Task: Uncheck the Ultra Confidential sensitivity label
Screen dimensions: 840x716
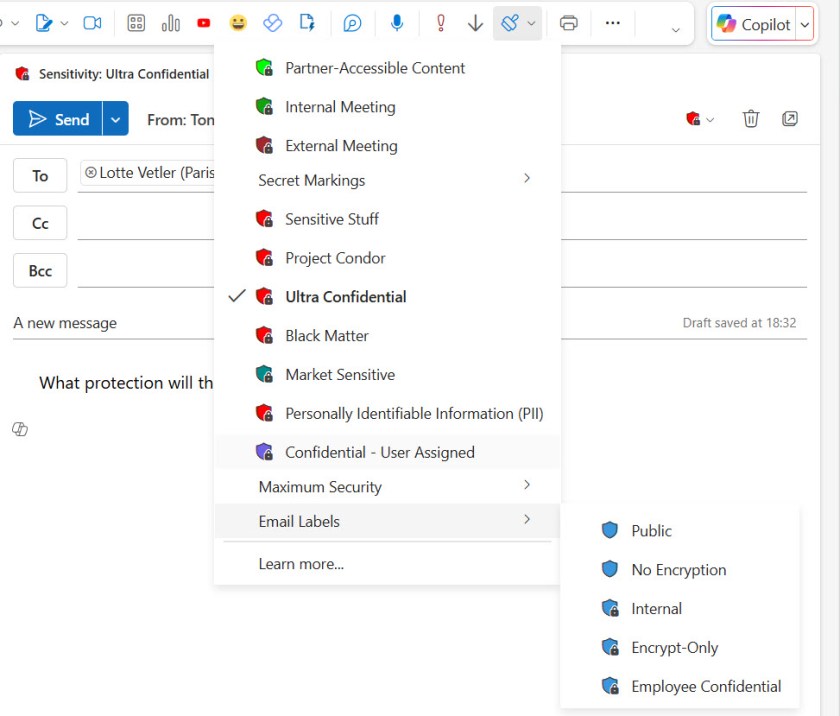Action: click(345, 296)
